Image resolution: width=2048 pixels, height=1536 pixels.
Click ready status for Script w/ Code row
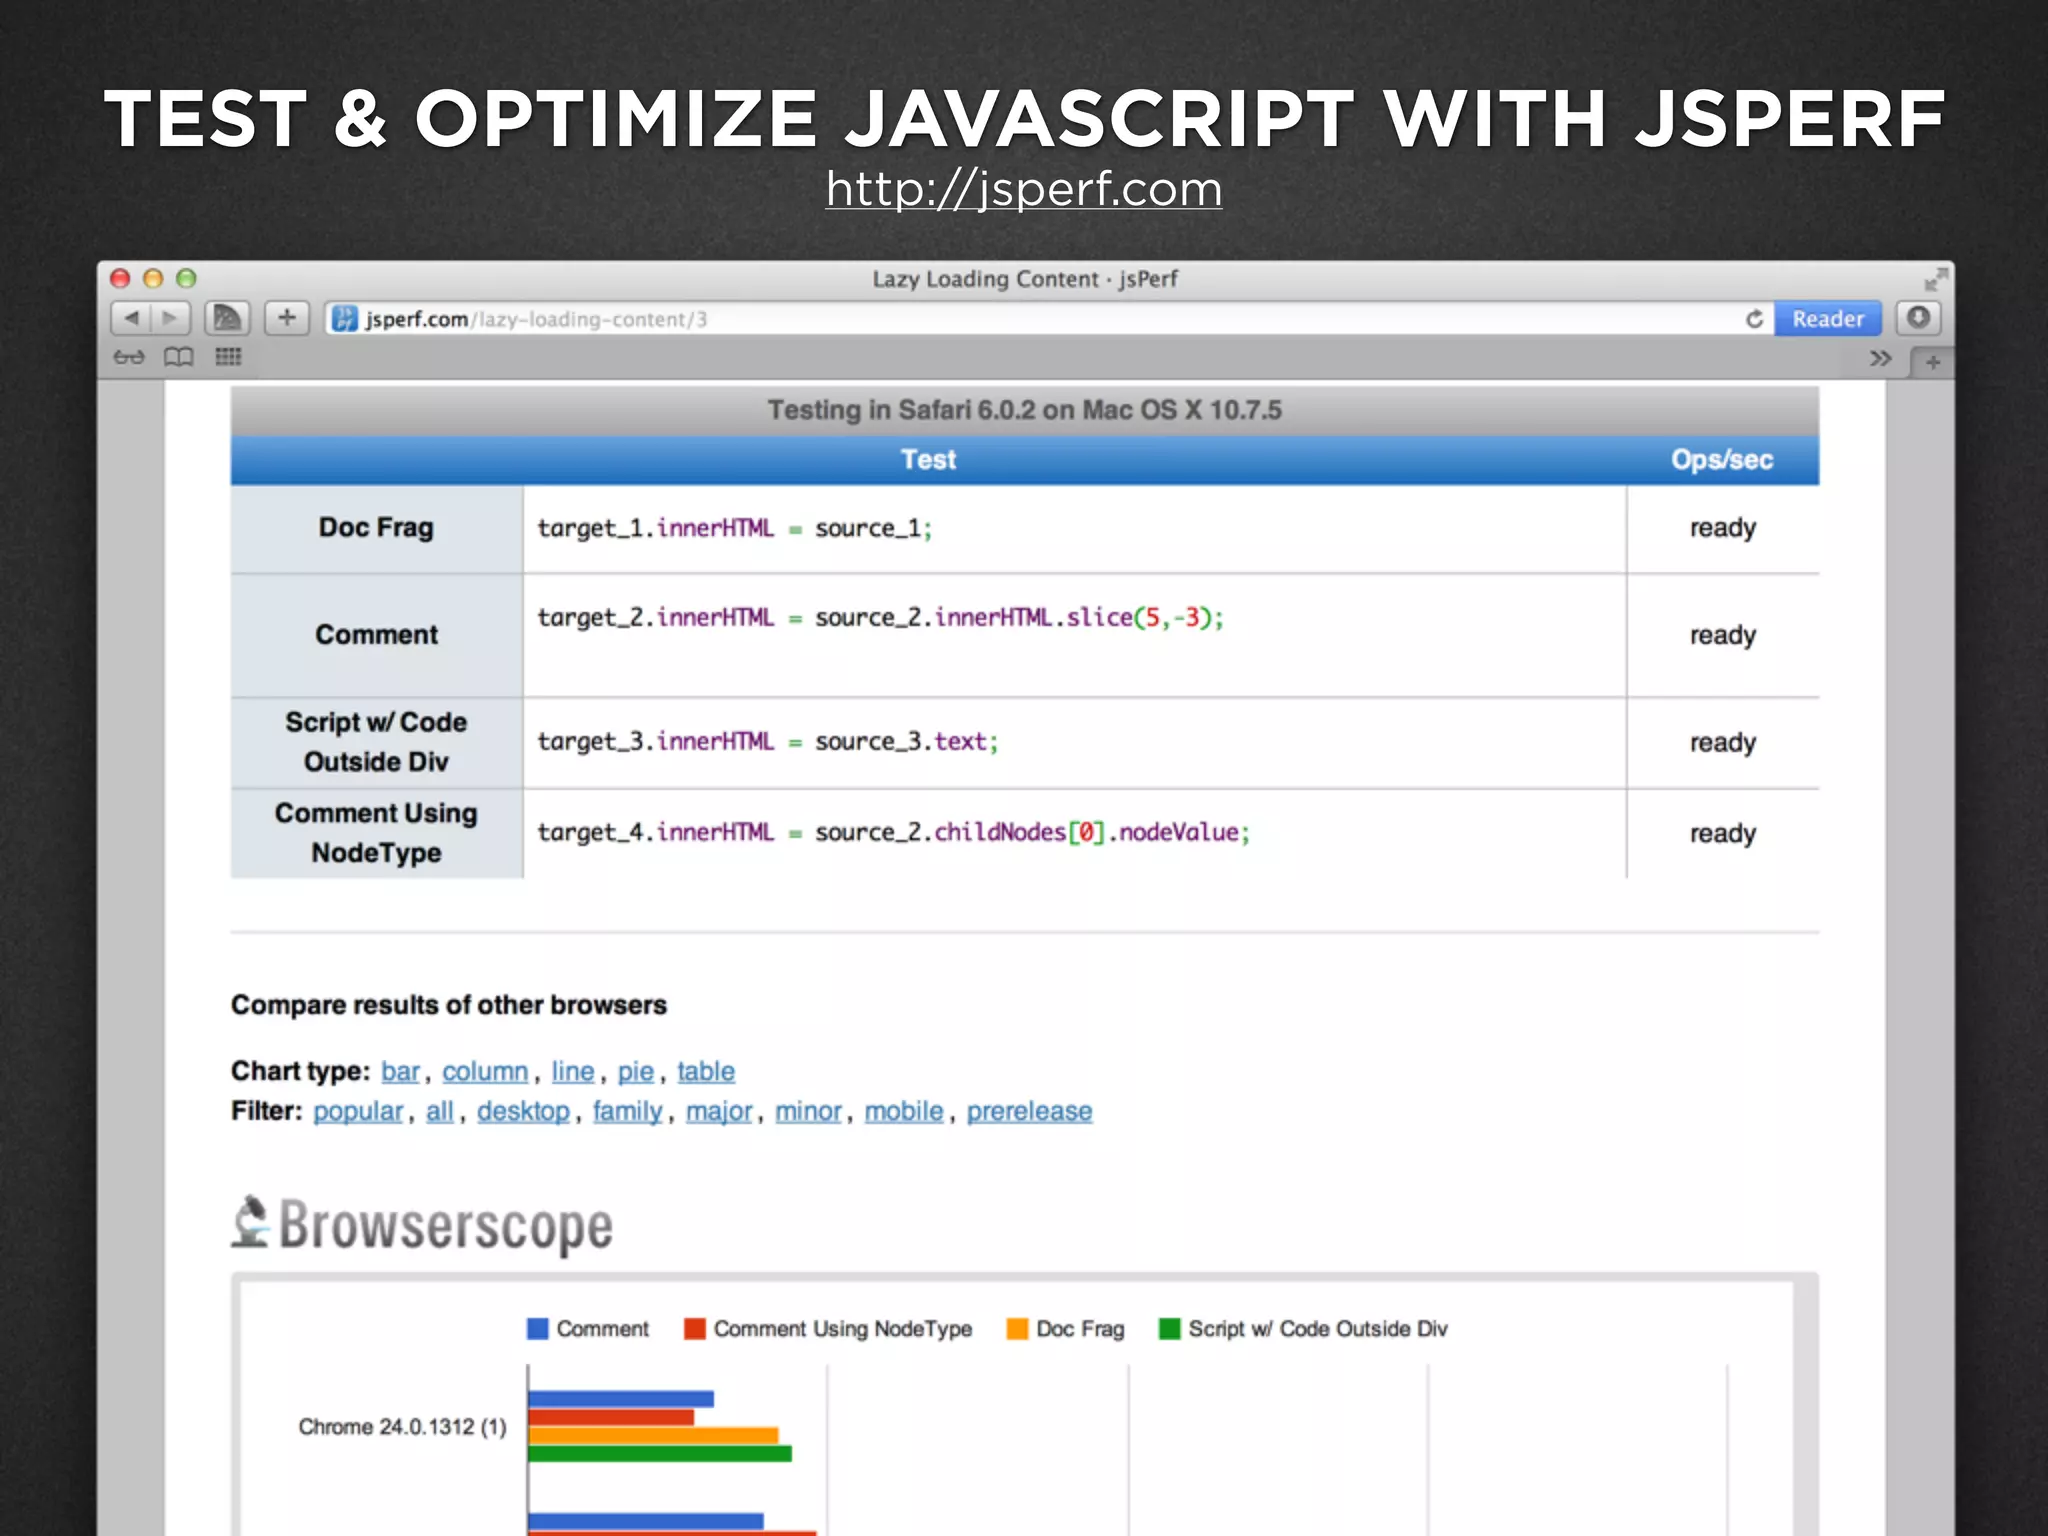coord(1722,742)
